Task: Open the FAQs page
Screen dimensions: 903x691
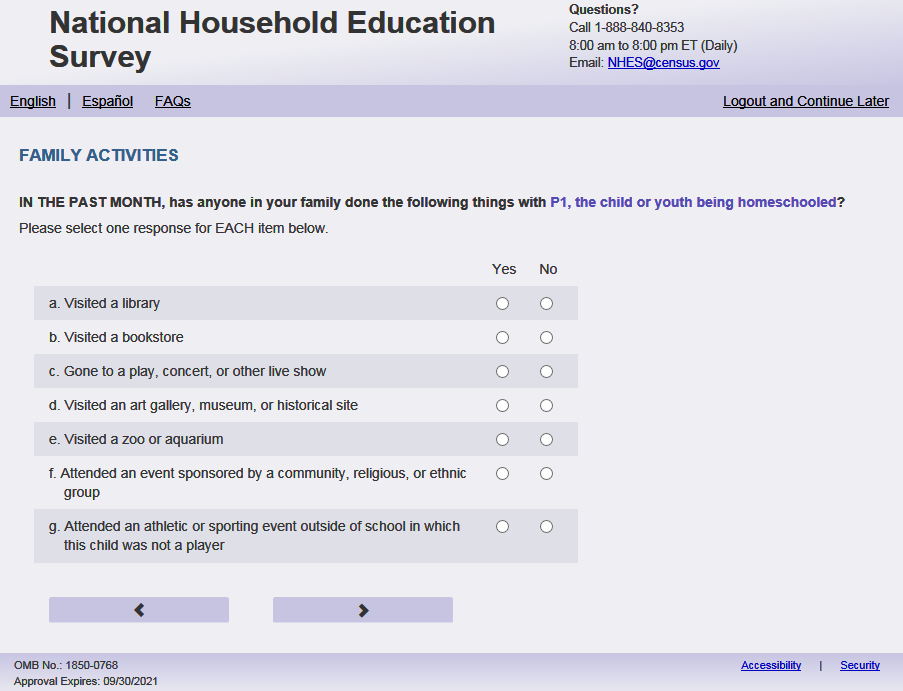Action: pos(172,101)
